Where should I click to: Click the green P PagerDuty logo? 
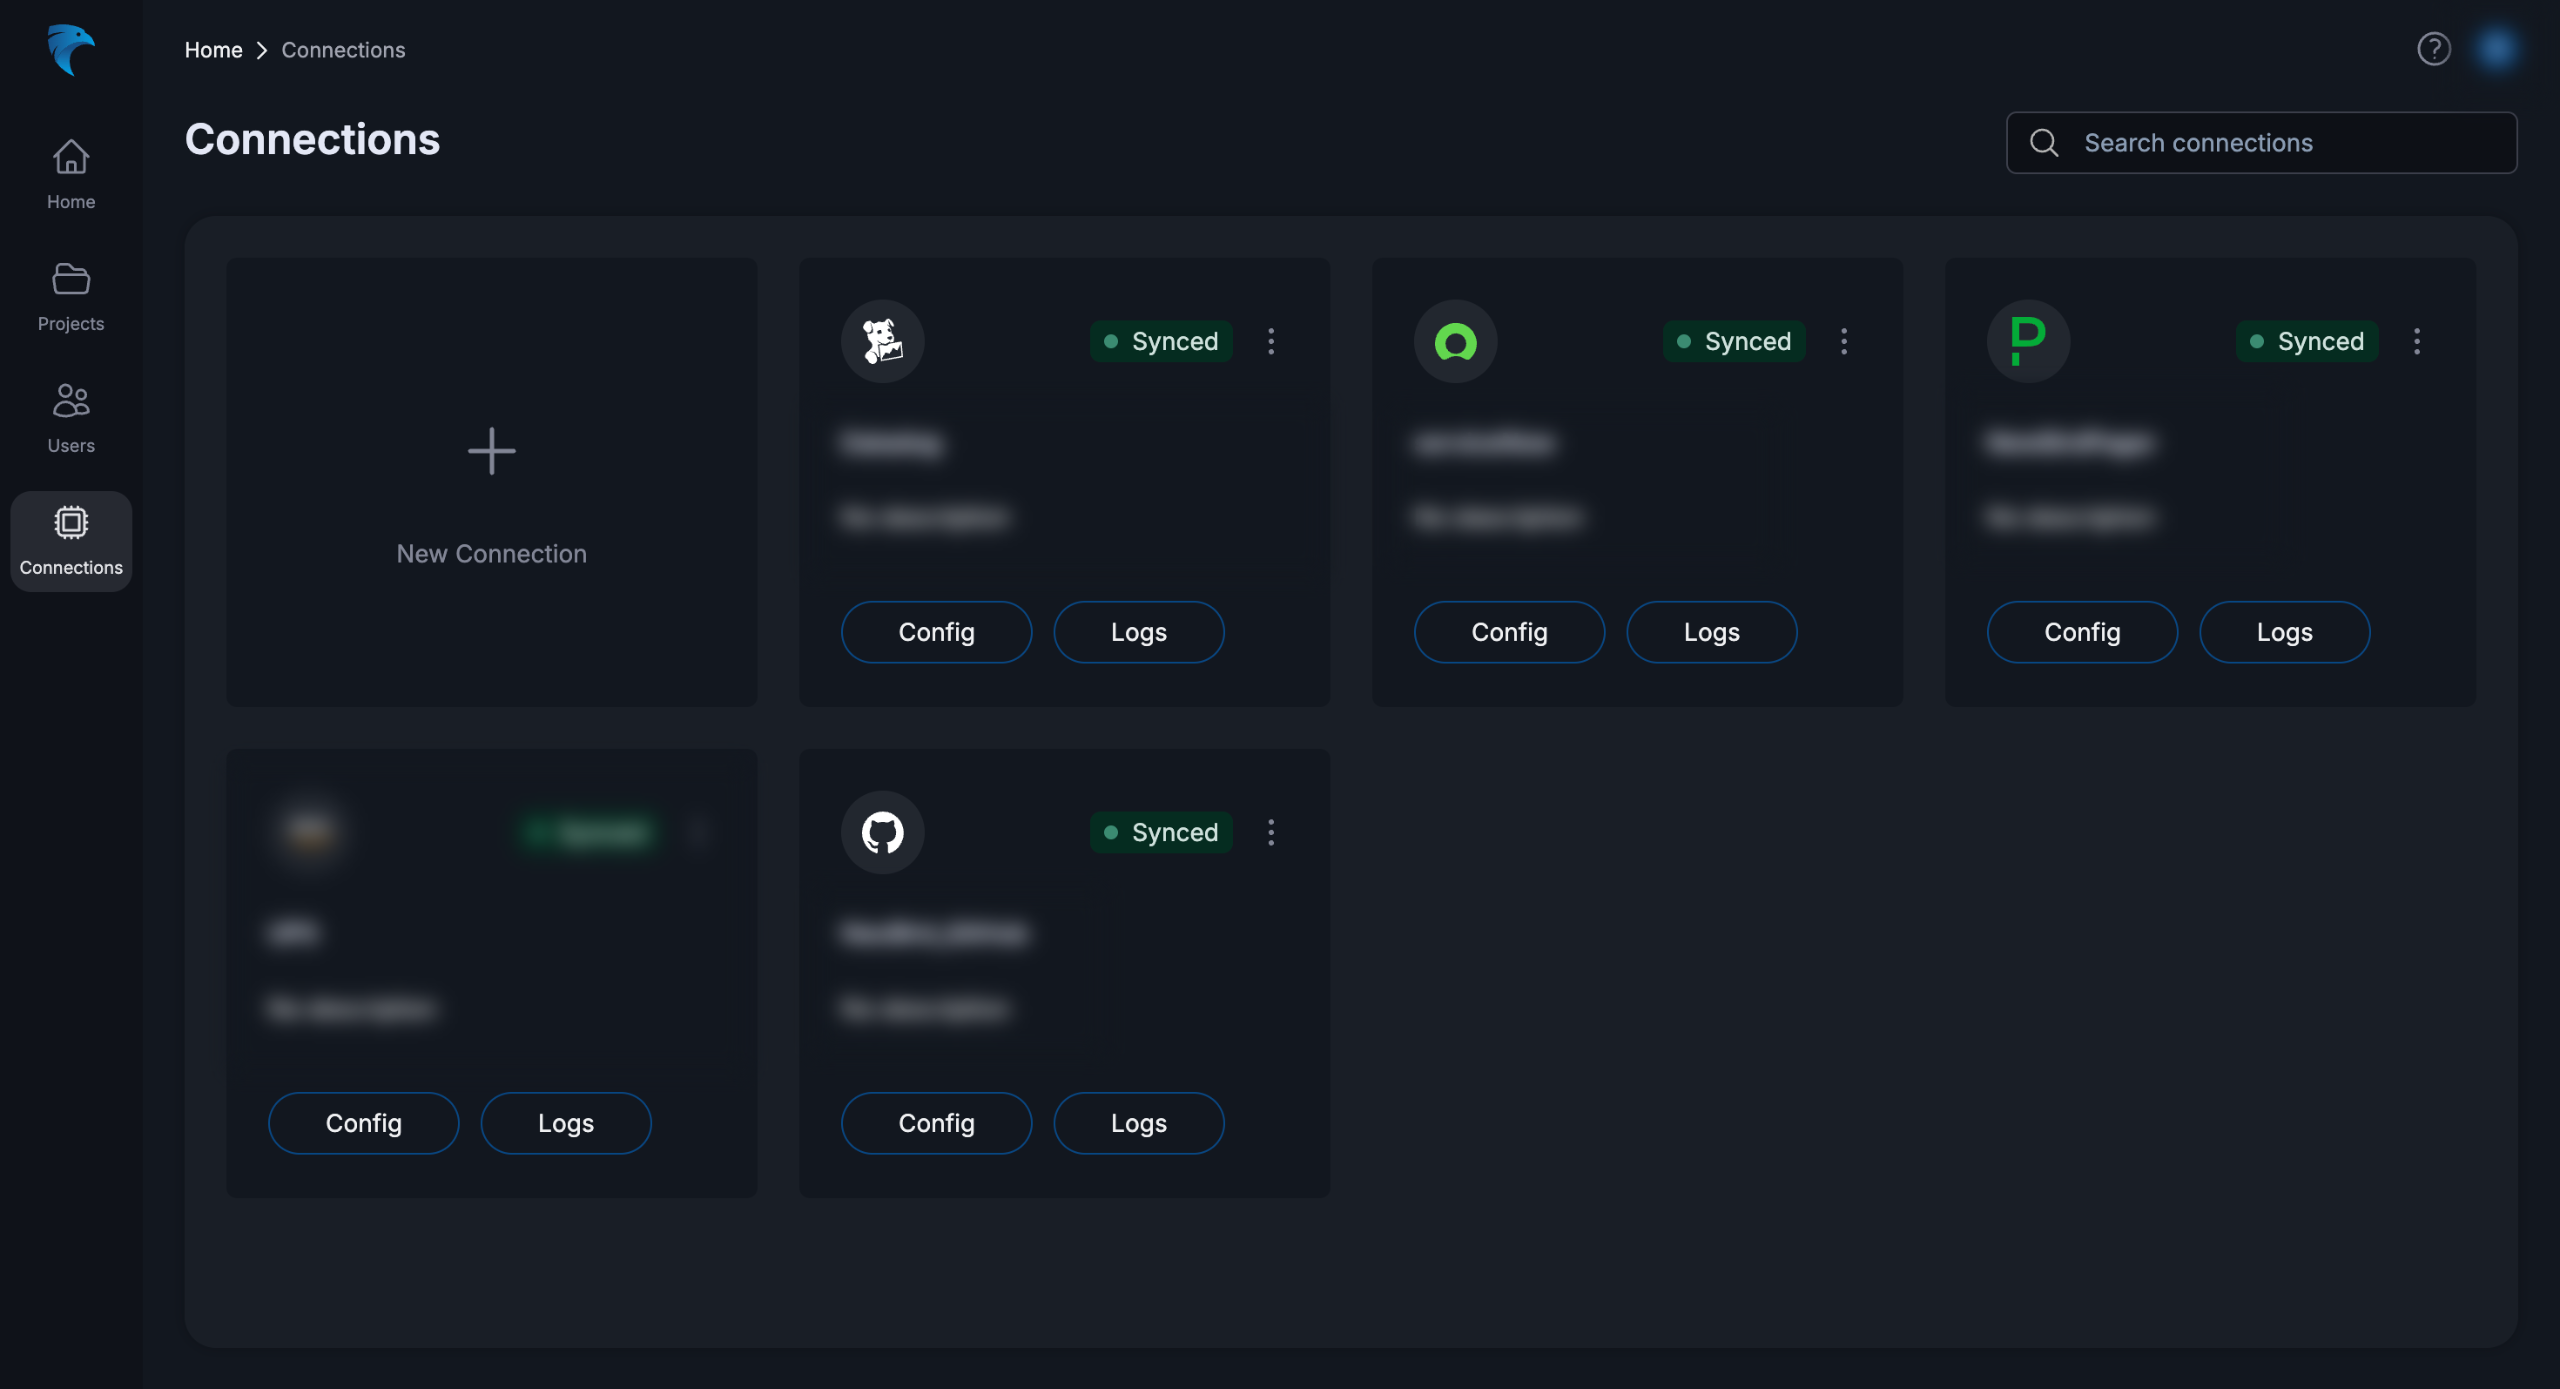[2027, 341]
